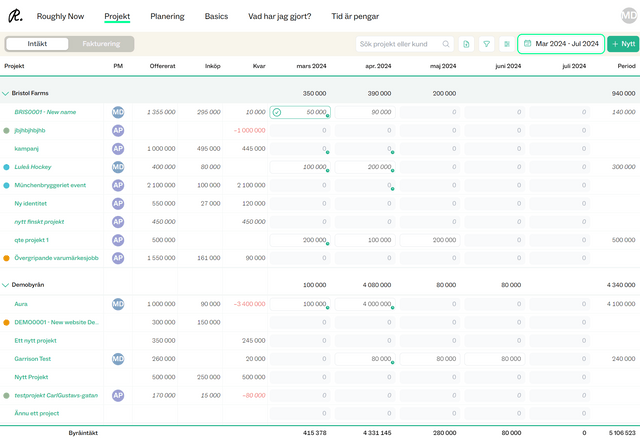This screenshot has width=640, height=439.
Task: Open the filter funnel icon
Action: click(x=487, y=44)
